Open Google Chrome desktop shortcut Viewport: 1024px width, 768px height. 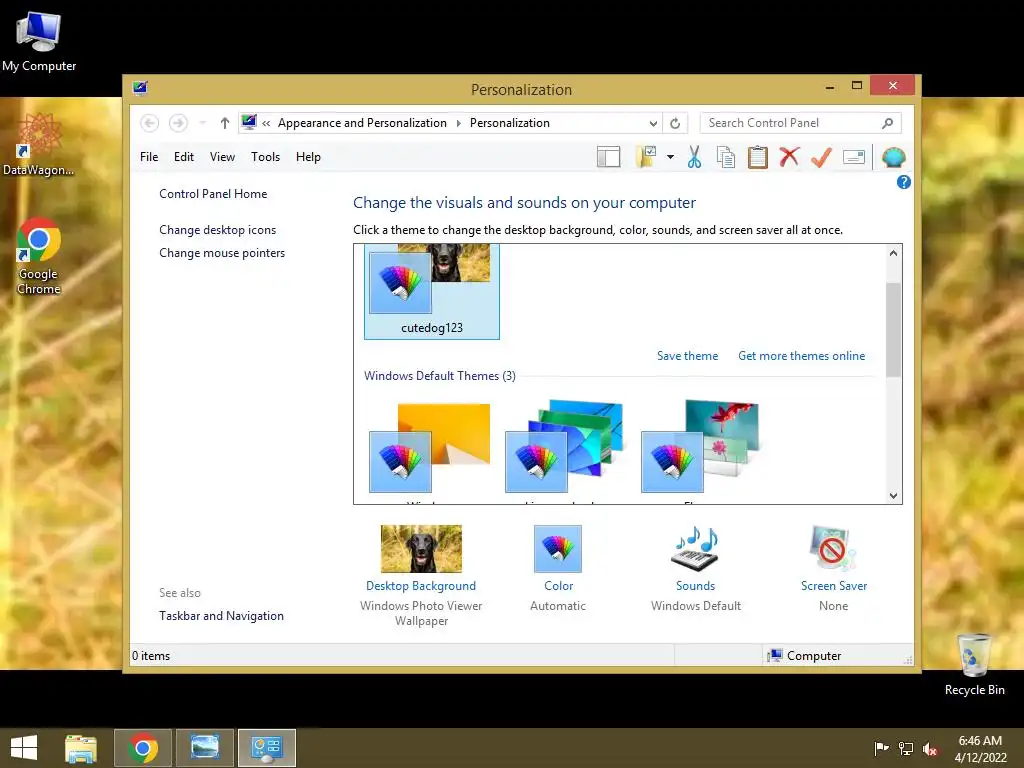39,256
